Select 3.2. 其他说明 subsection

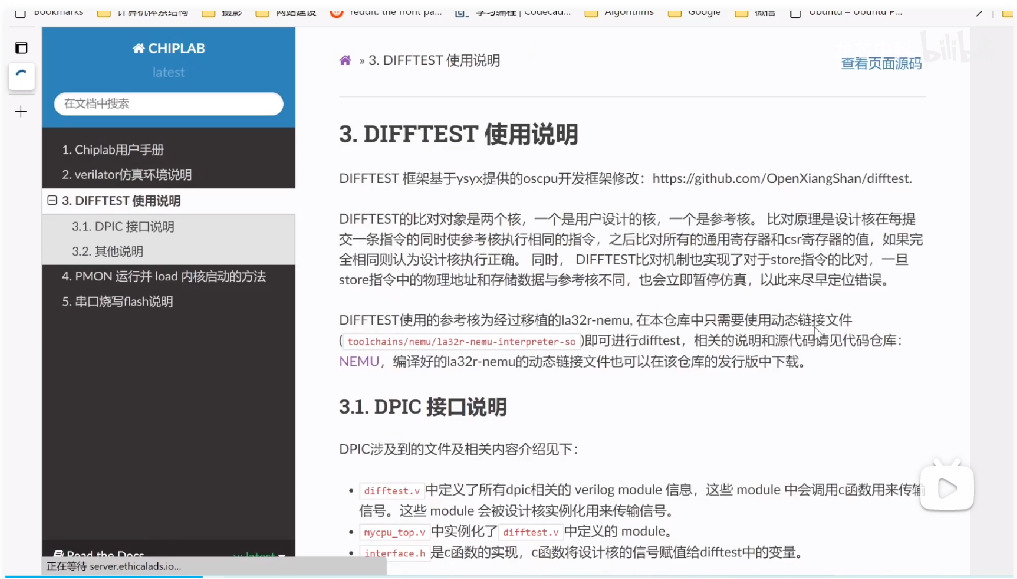point(107,251)
